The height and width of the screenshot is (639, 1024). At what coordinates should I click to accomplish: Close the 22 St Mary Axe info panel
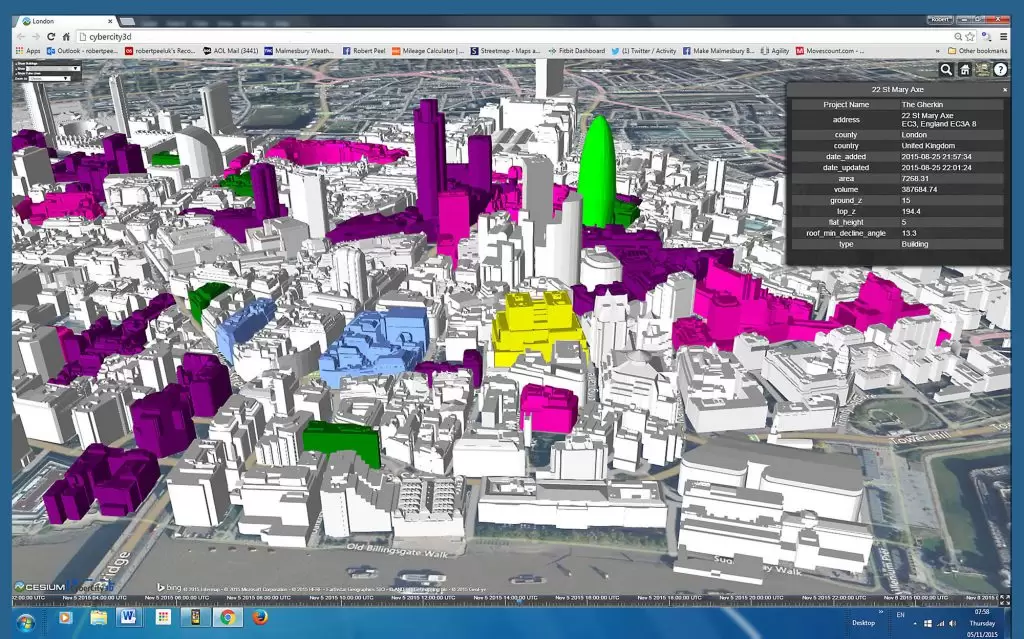(1005, 90)
